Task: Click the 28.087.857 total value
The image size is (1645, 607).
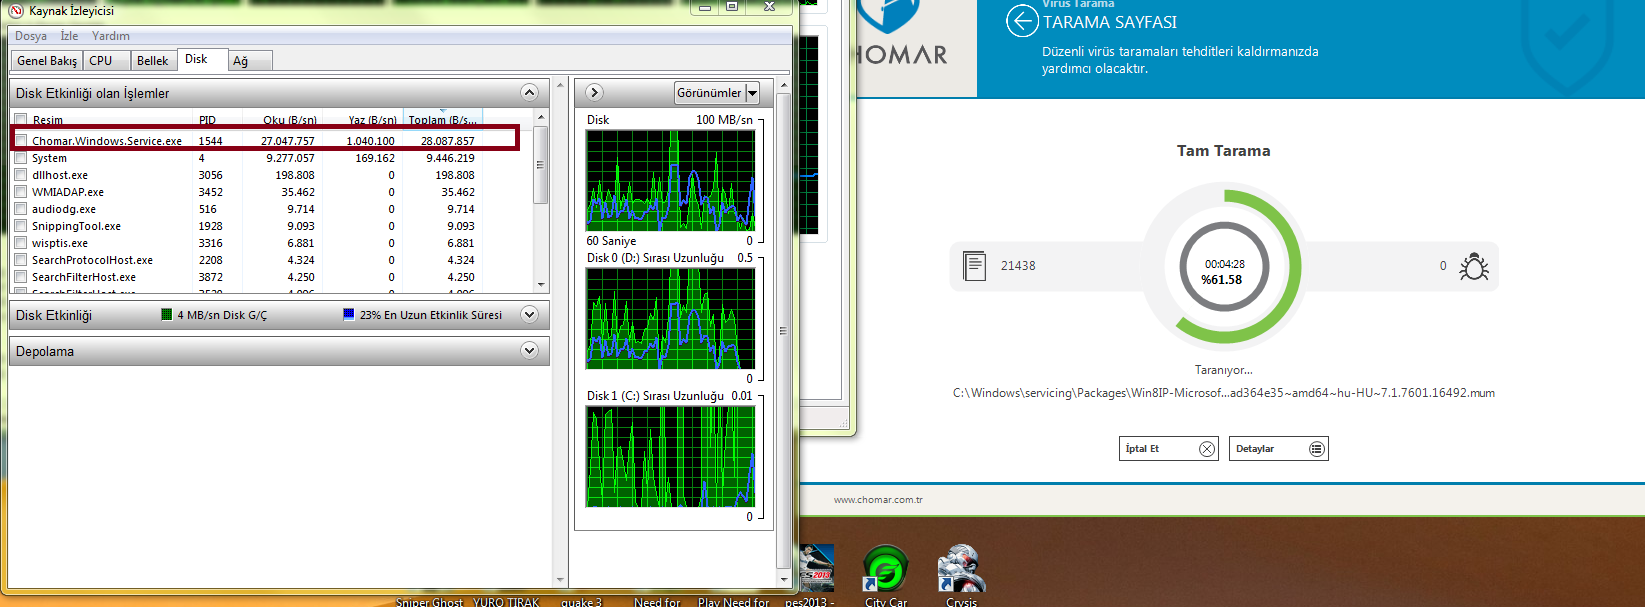Action: [x=447, y=141]
